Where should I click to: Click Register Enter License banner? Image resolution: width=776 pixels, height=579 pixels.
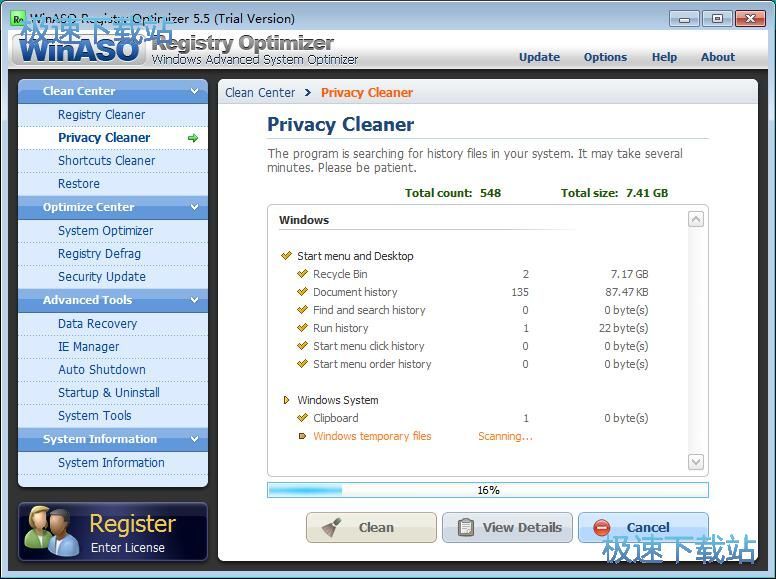click(x=113, y=532)
